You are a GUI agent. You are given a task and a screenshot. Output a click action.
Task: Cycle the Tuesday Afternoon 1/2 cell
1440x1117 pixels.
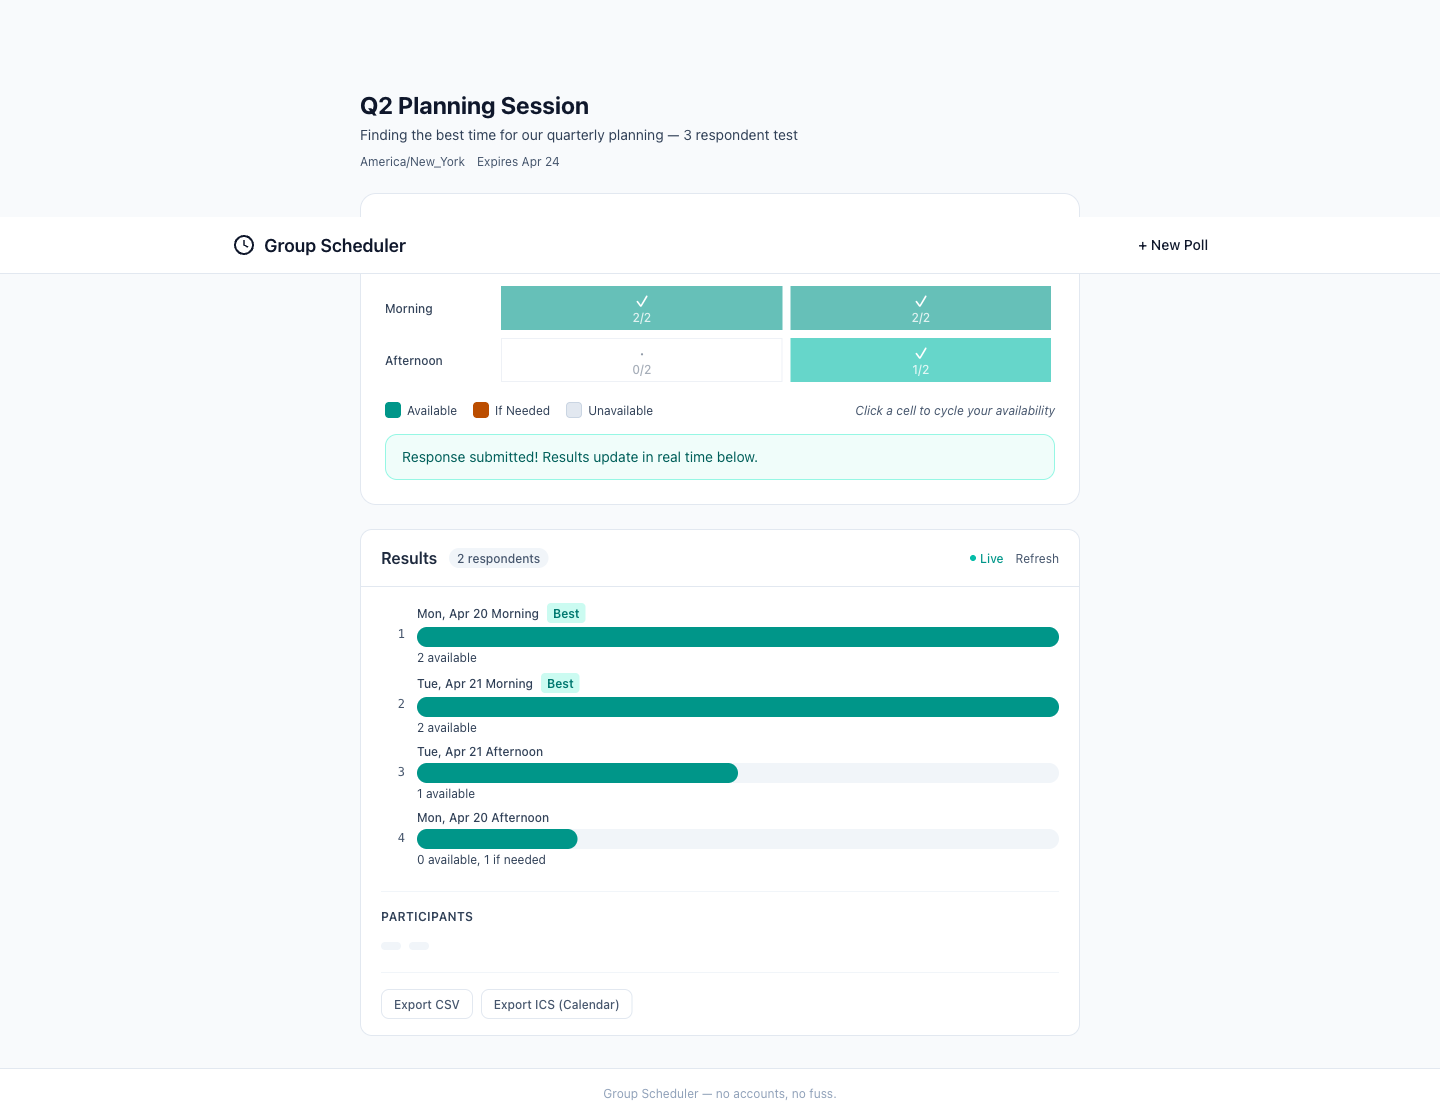pos(920,360)
